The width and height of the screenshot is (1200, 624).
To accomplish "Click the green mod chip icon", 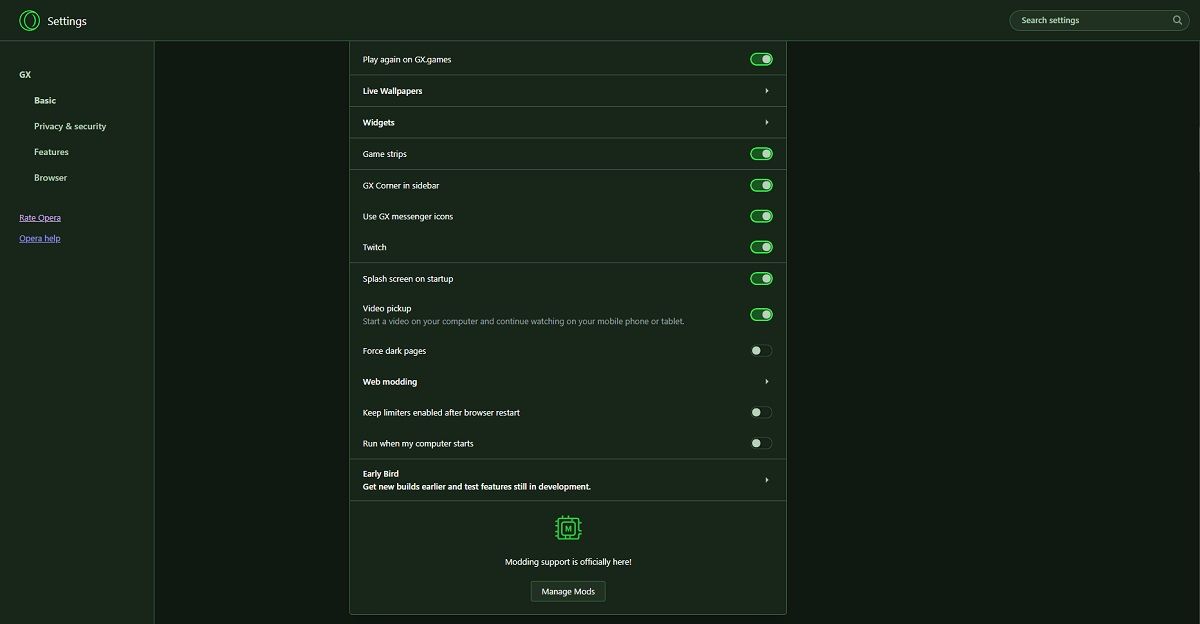I will [x=568, y=528].
